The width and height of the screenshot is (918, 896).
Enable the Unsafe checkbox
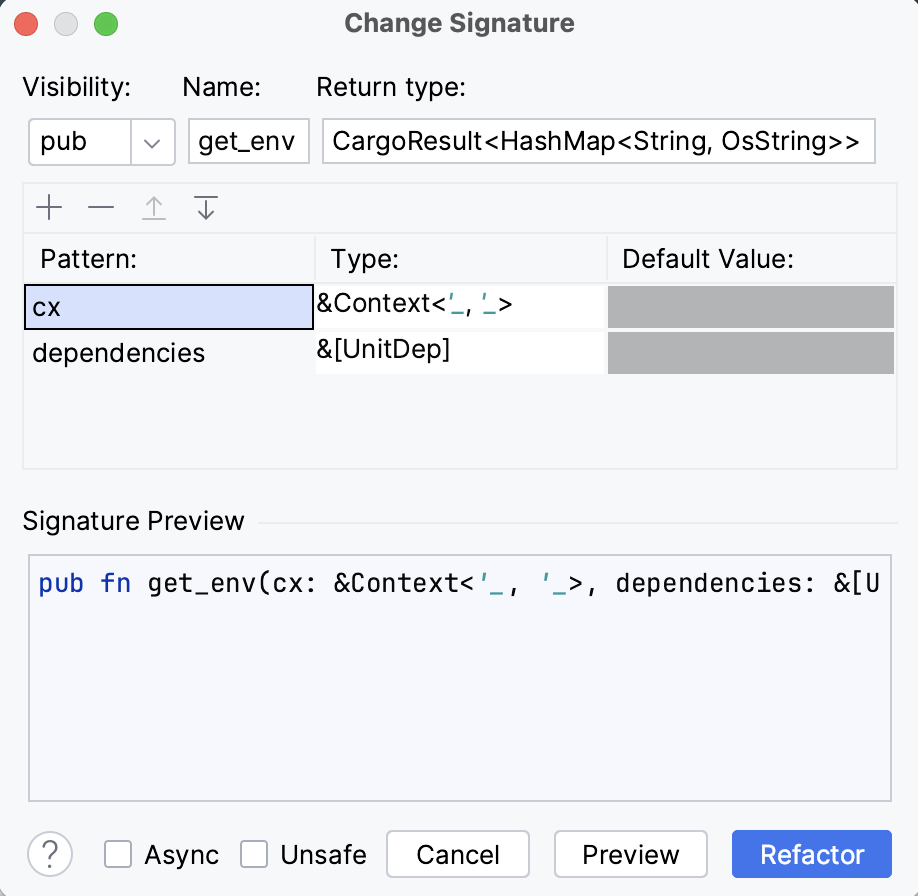click(255, 855)
